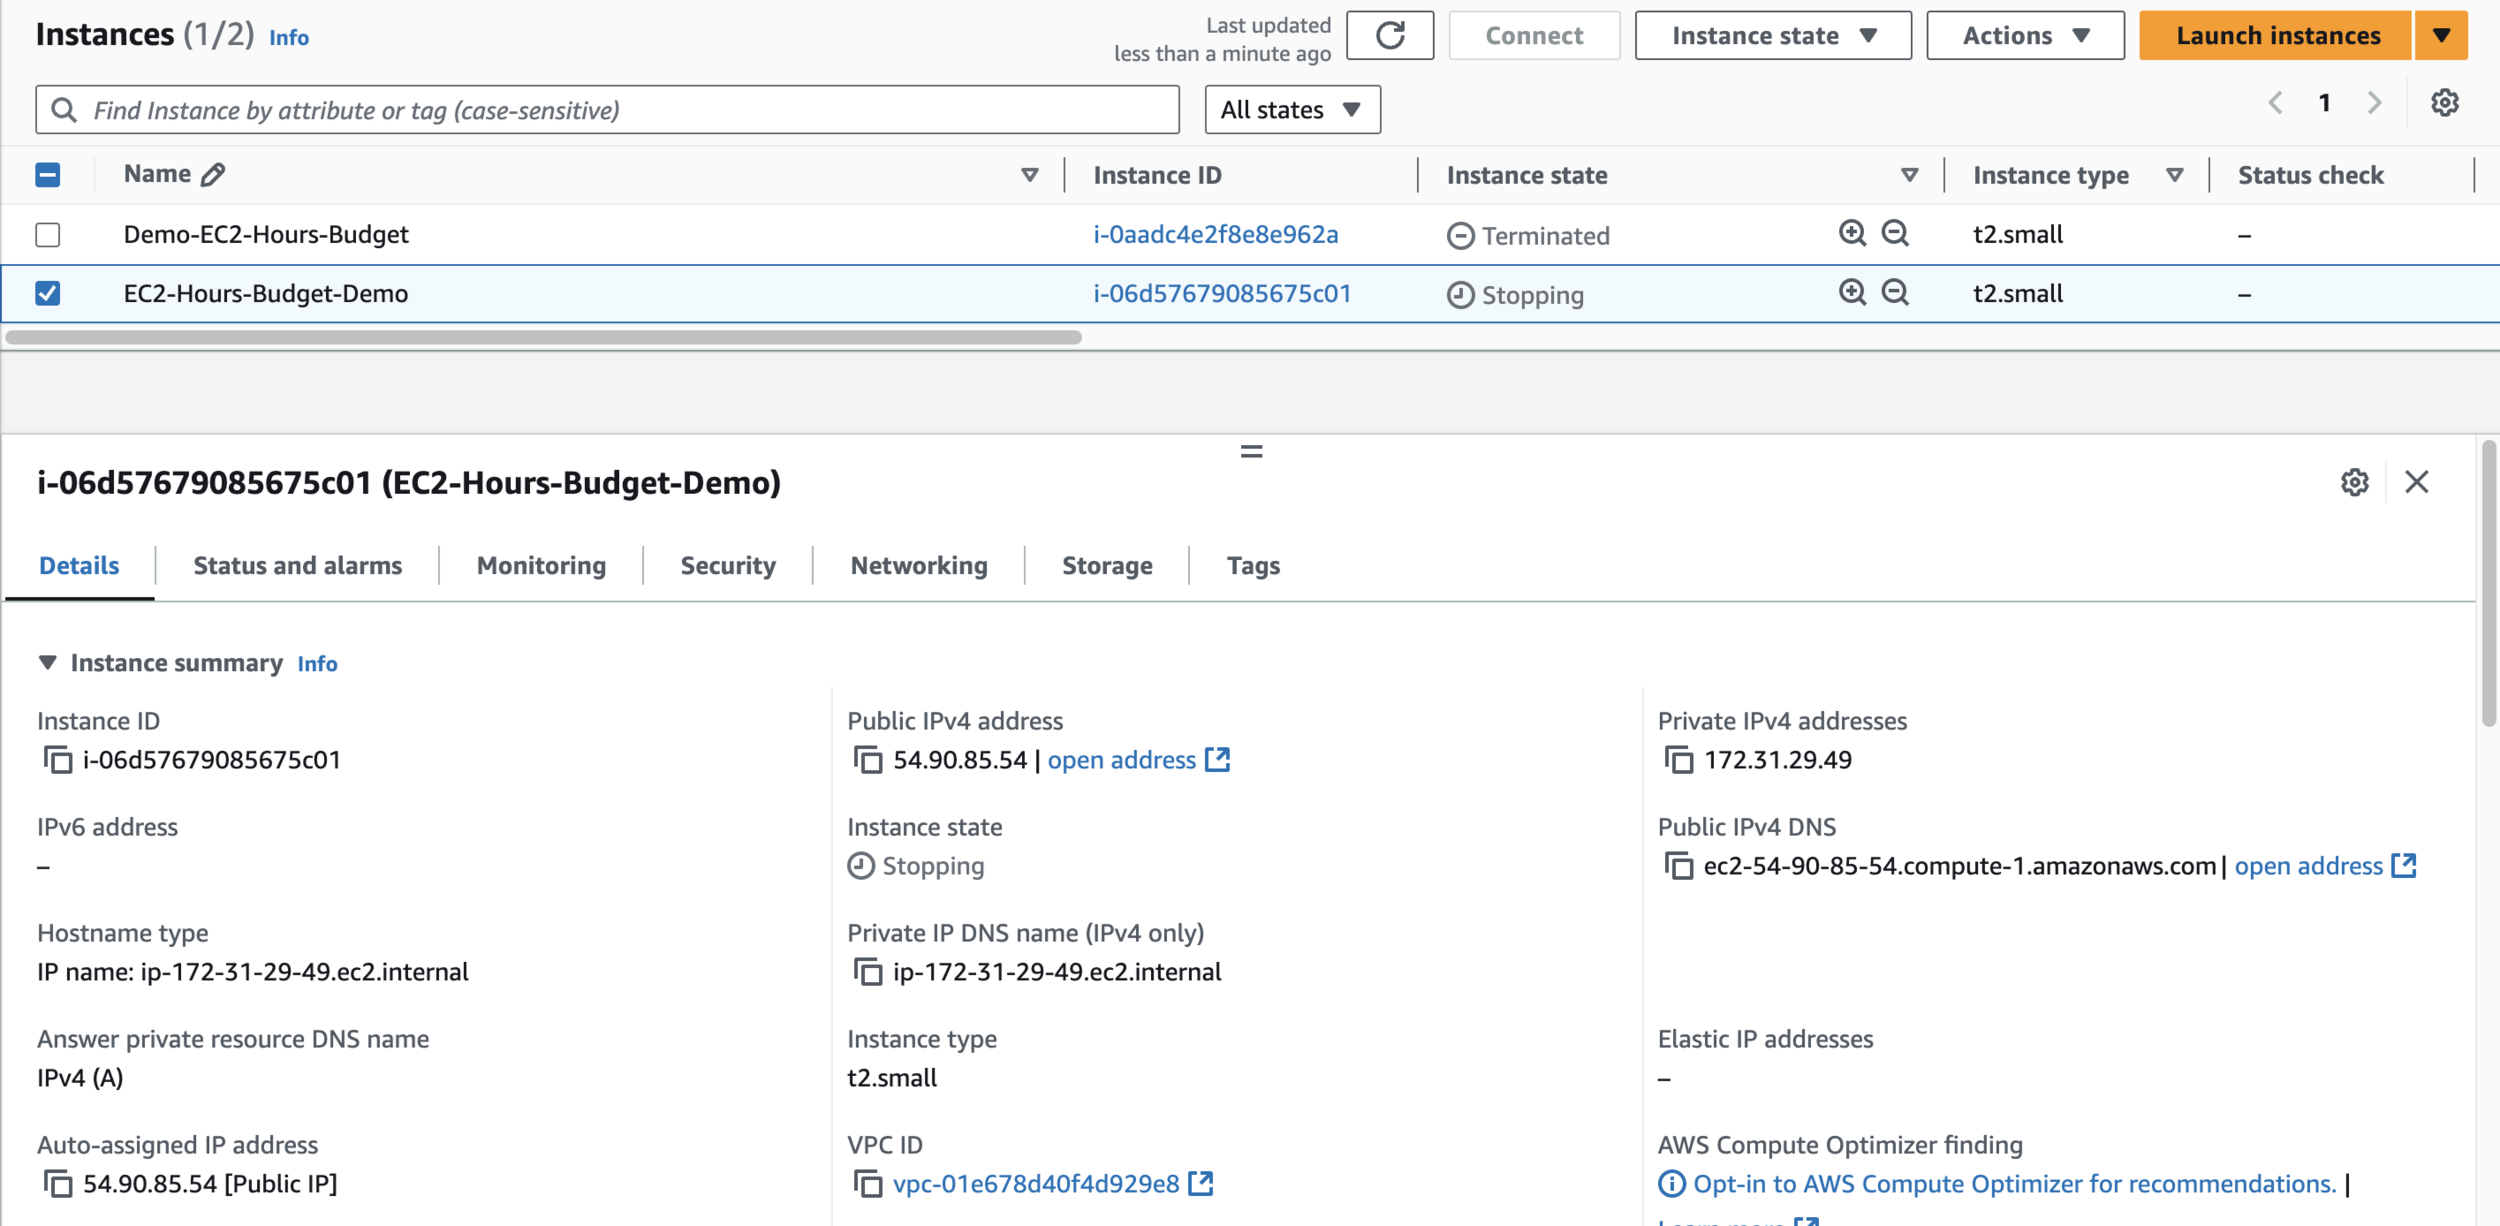2500x1226 pixels.
Task: Select the Demo-EC2-Hours-Budget instance checkbox
Action: (x=48, y=235)
